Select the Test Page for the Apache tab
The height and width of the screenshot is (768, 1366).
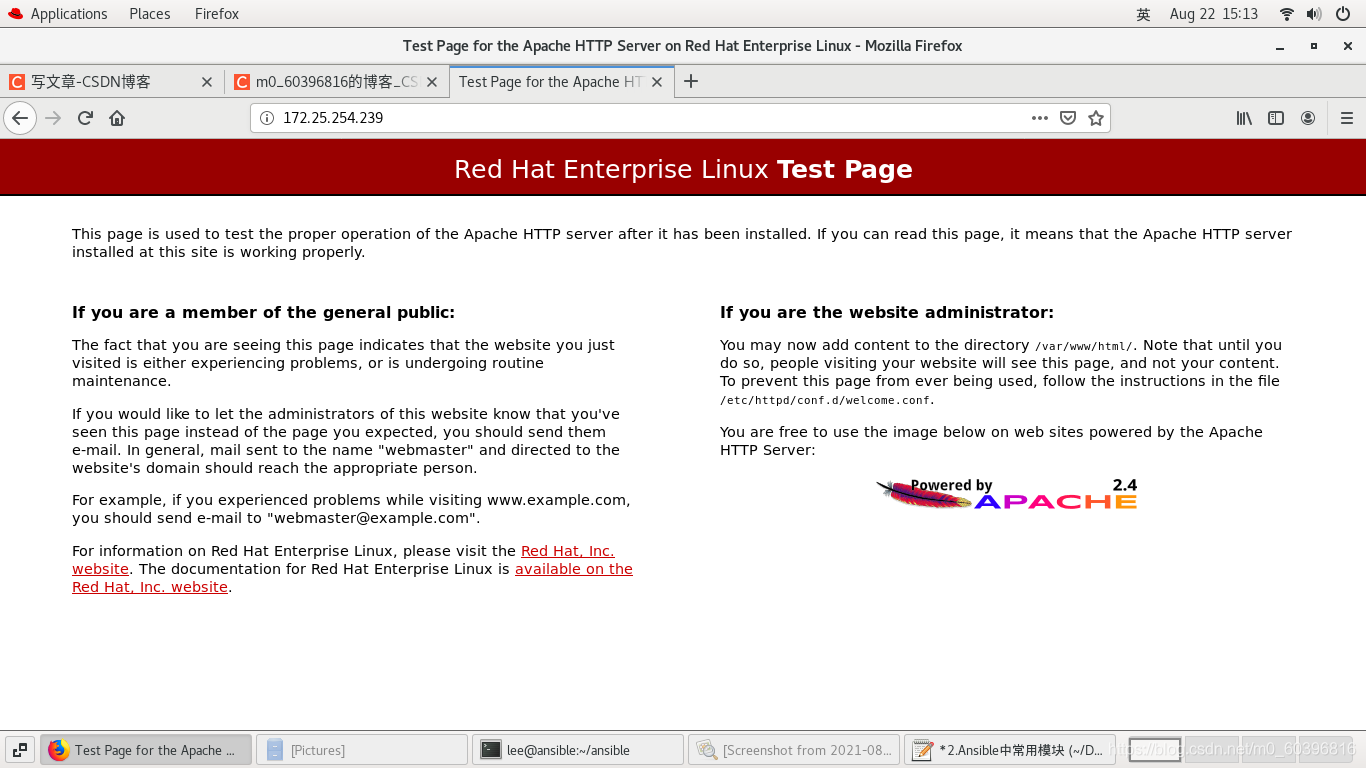(x=562, y=82)
